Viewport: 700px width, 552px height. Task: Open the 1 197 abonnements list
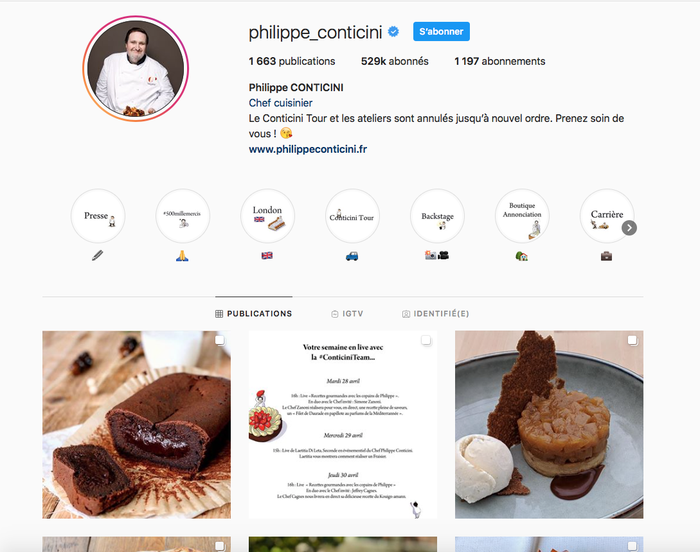(500, 61)
